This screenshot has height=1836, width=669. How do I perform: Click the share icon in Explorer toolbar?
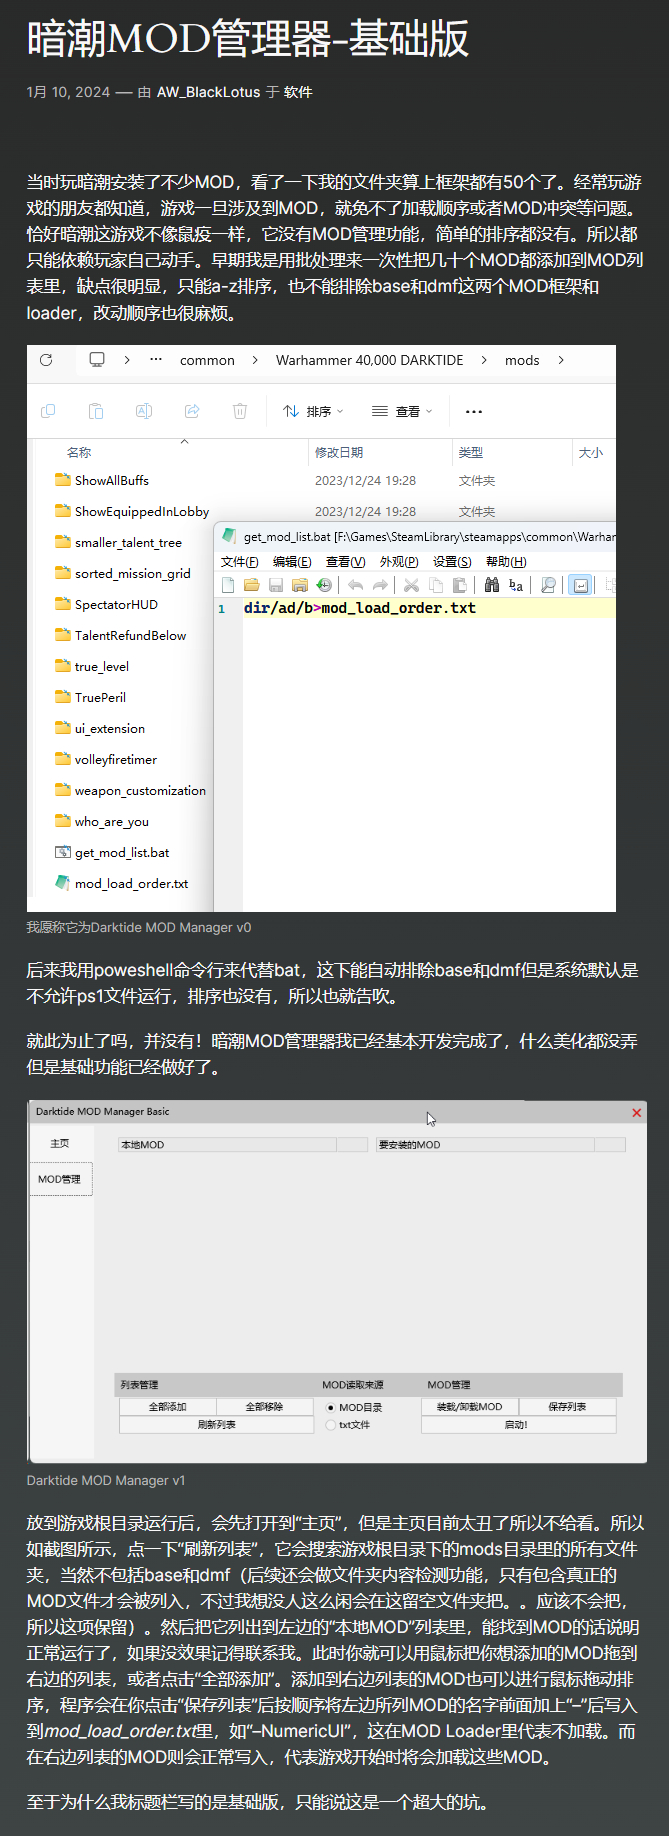point(192,411)
